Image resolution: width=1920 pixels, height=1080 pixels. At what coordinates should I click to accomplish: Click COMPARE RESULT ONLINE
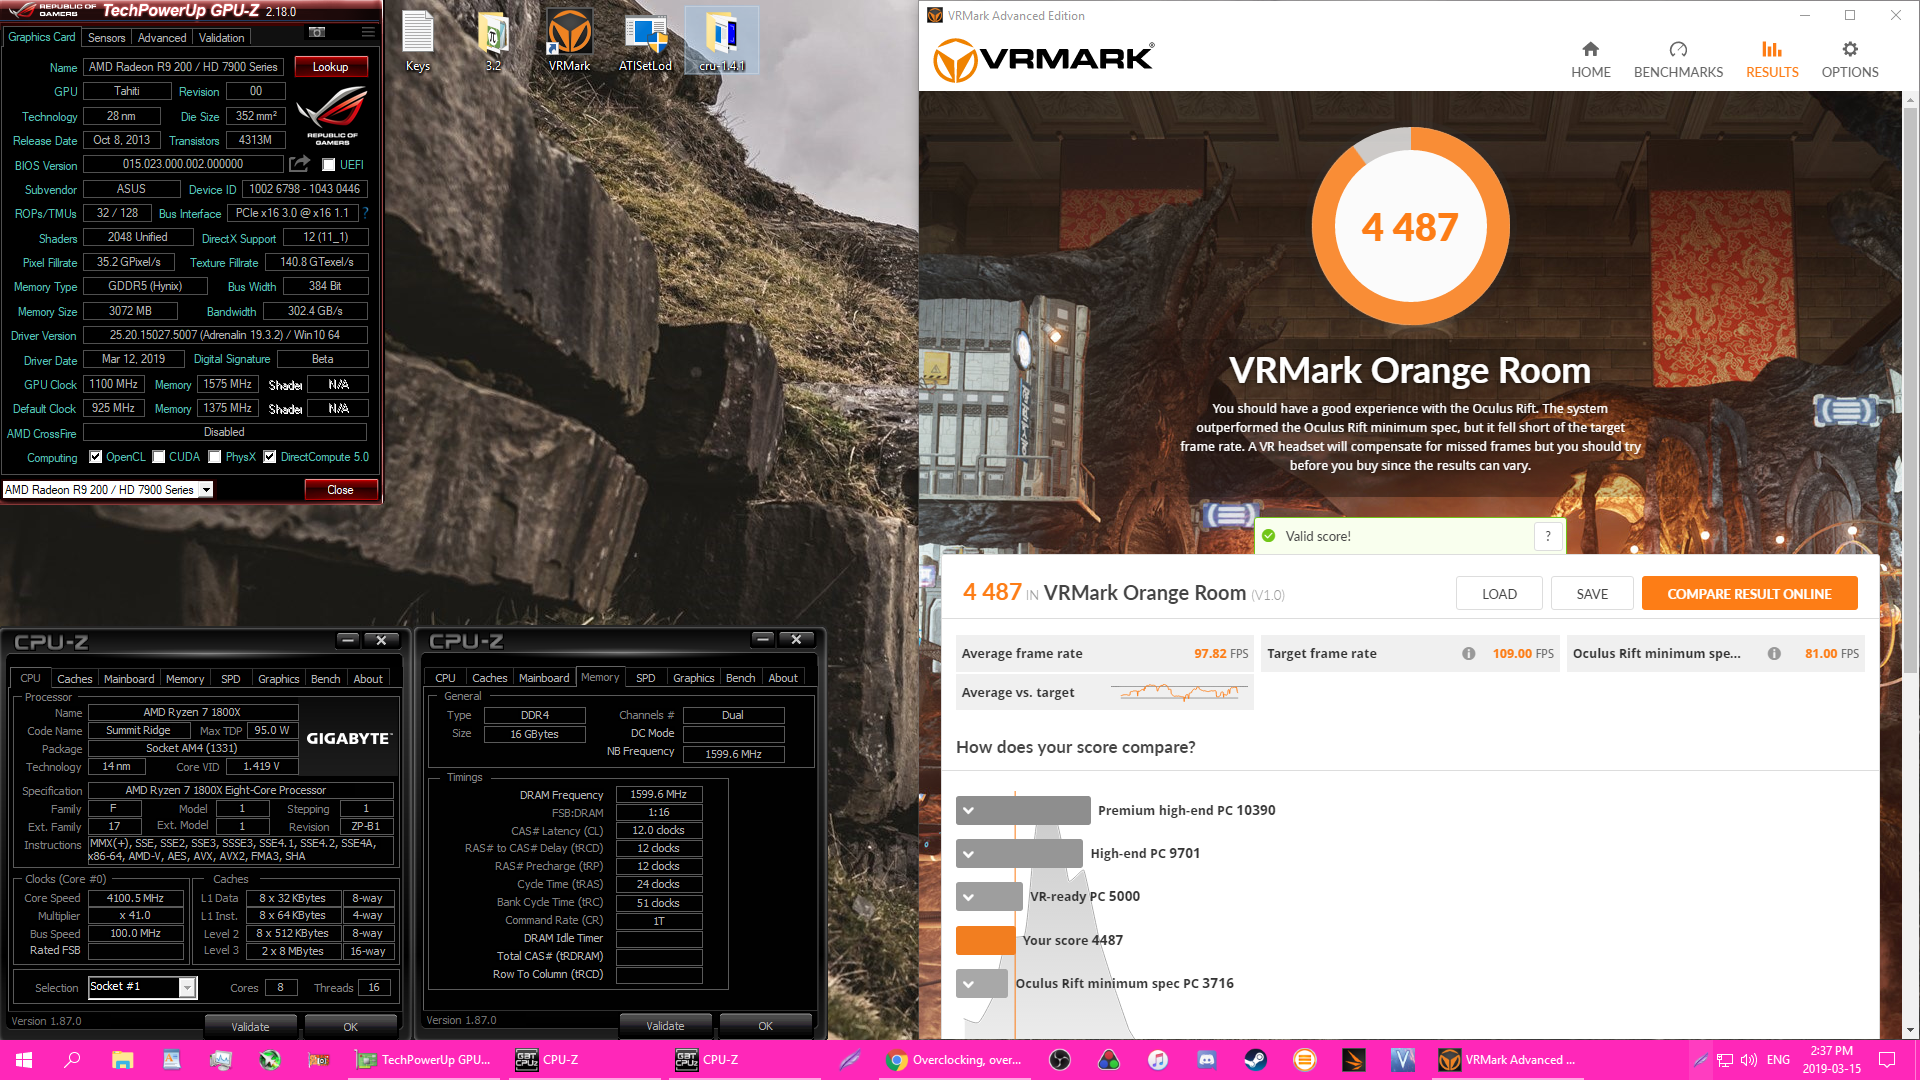click(x=1749, y=594)
